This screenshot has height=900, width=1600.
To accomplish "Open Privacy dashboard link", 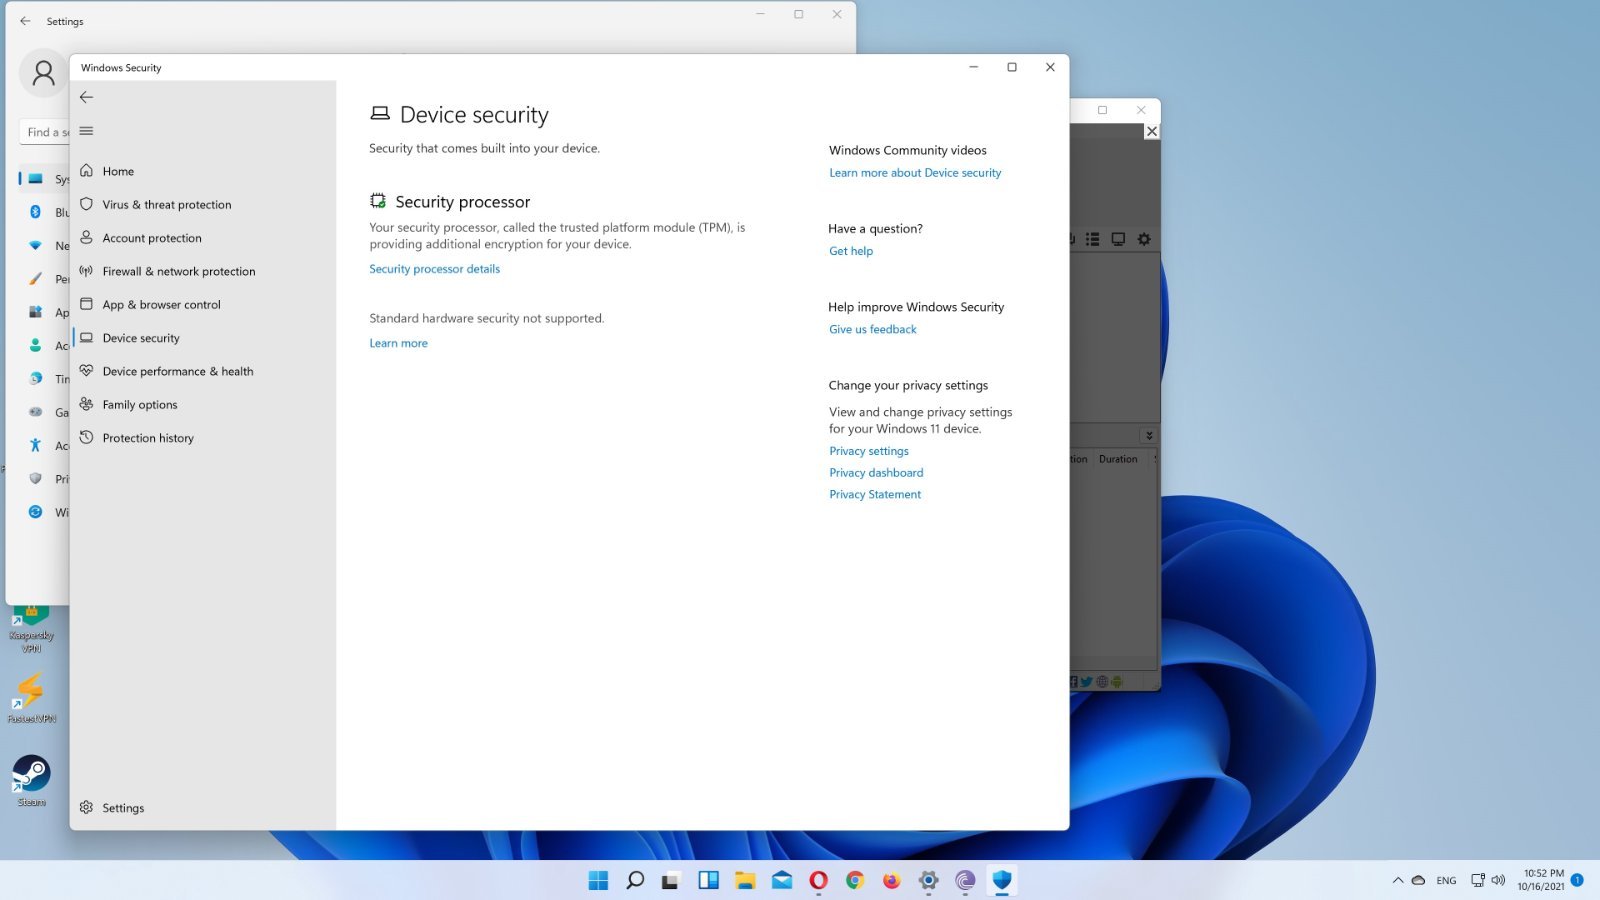I will click(x=876, y=473).
